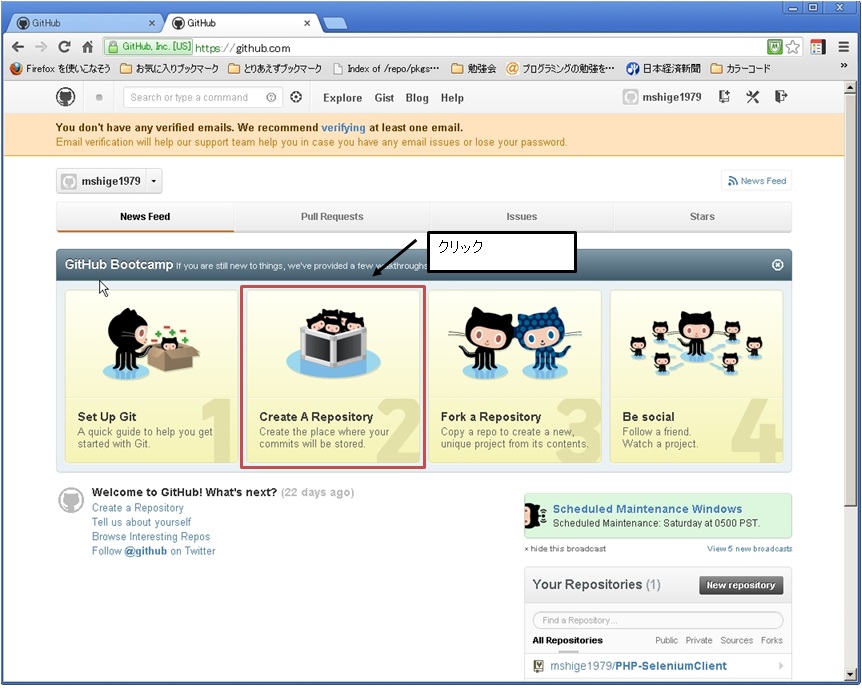The width and height of the screenshot is (862, 689).
Task: Click the browser forward arrow
Action: pyautogui.click(x=41, y=47)
